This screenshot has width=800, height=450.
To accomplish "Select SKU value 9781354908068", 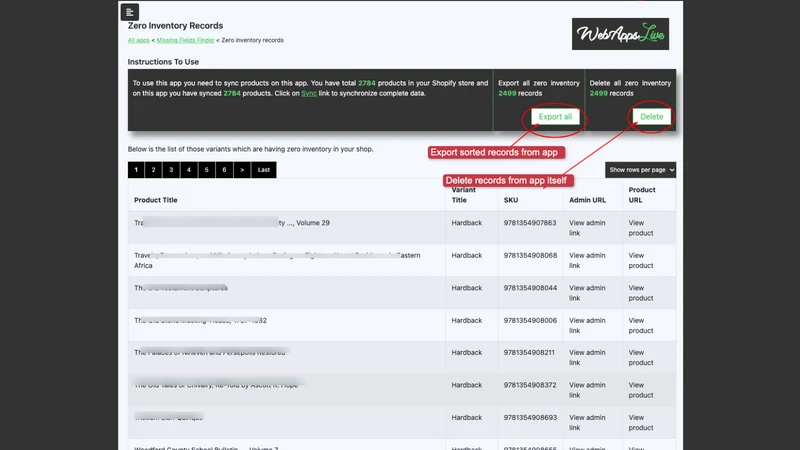I will click(530, 255).
